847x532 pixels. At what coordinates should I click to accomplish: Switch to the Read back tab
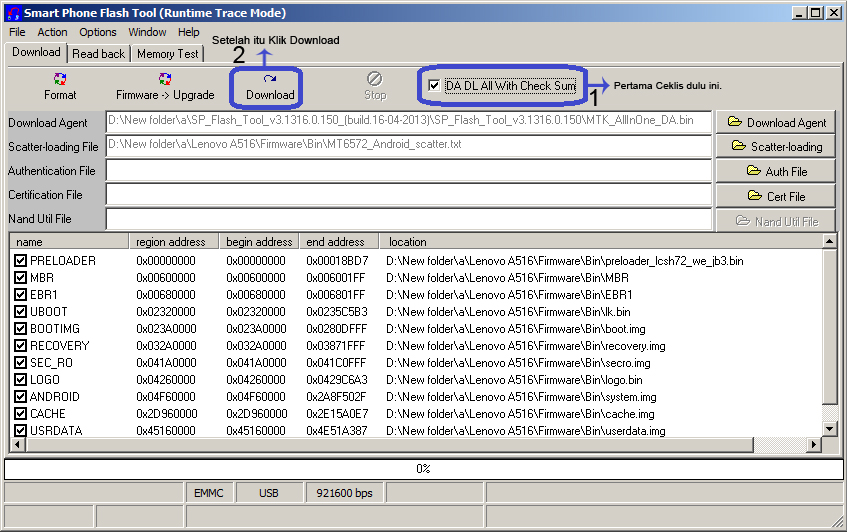(x=98, y=53)
